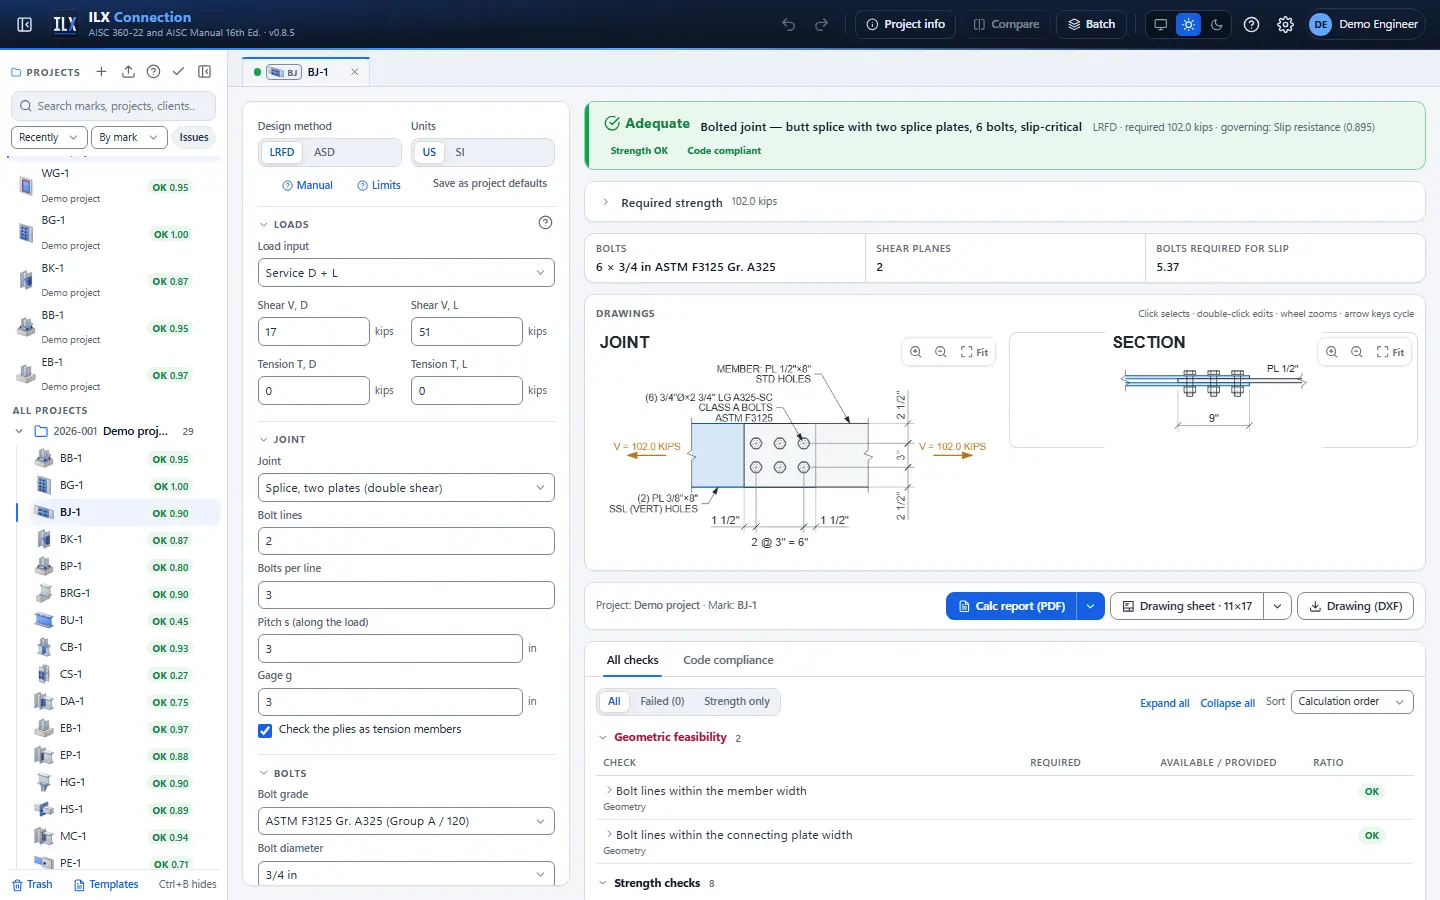Click the undo arrow icon
Image resolution: width=1440 pixels, height=900 pixels.
point(789,24)
